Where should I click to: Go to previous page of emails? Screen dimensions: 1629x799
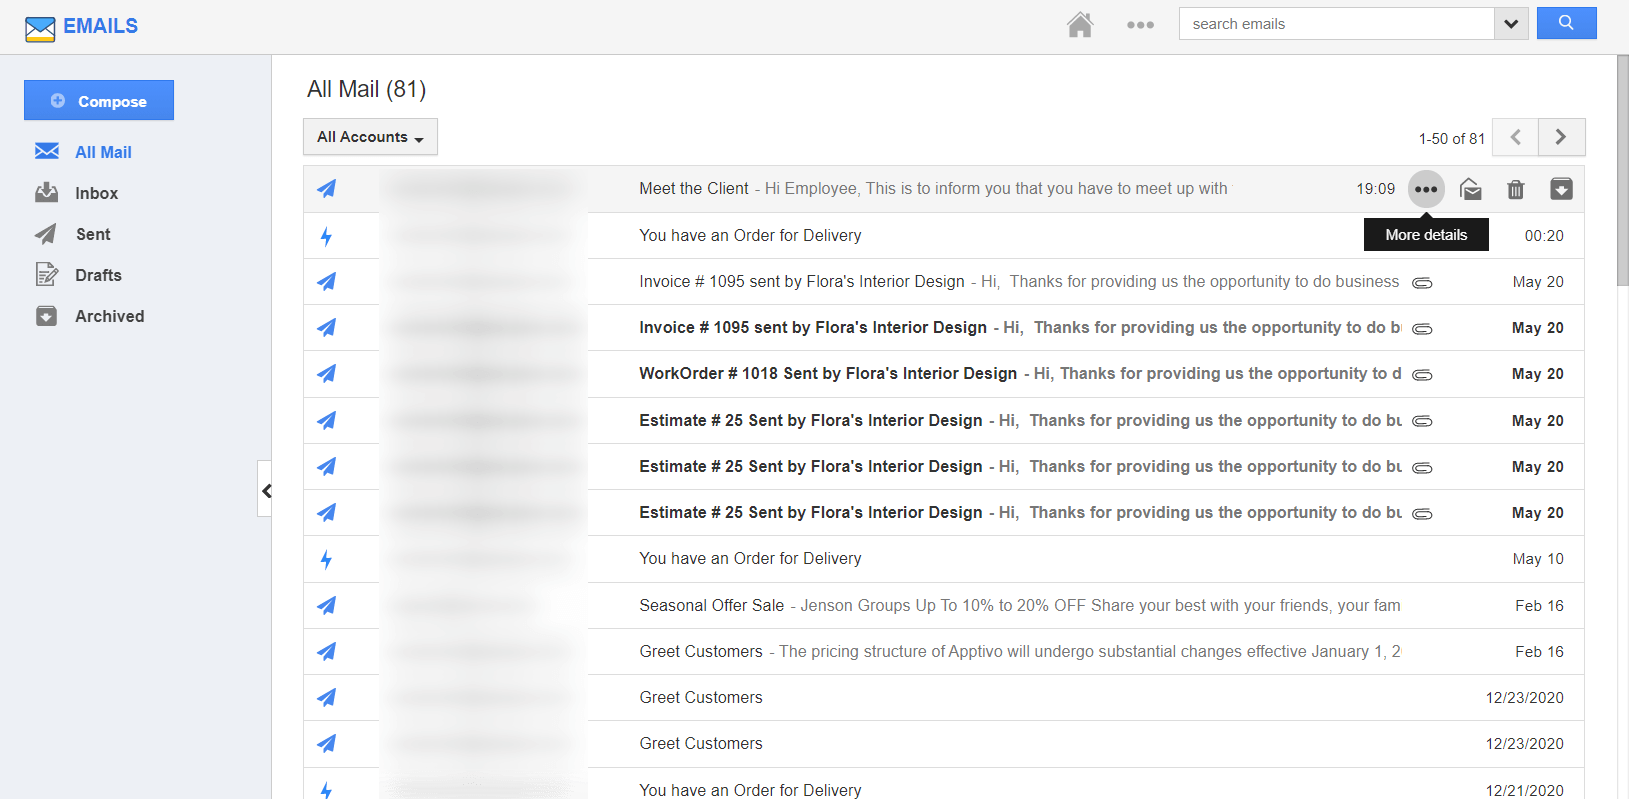pyautogui.click(x=1516, y=137)
